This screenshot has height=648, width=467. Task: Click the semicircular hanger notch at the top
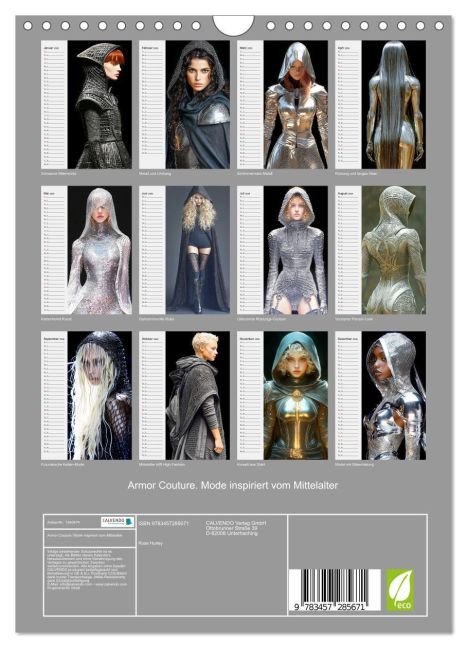pos(233,25)
